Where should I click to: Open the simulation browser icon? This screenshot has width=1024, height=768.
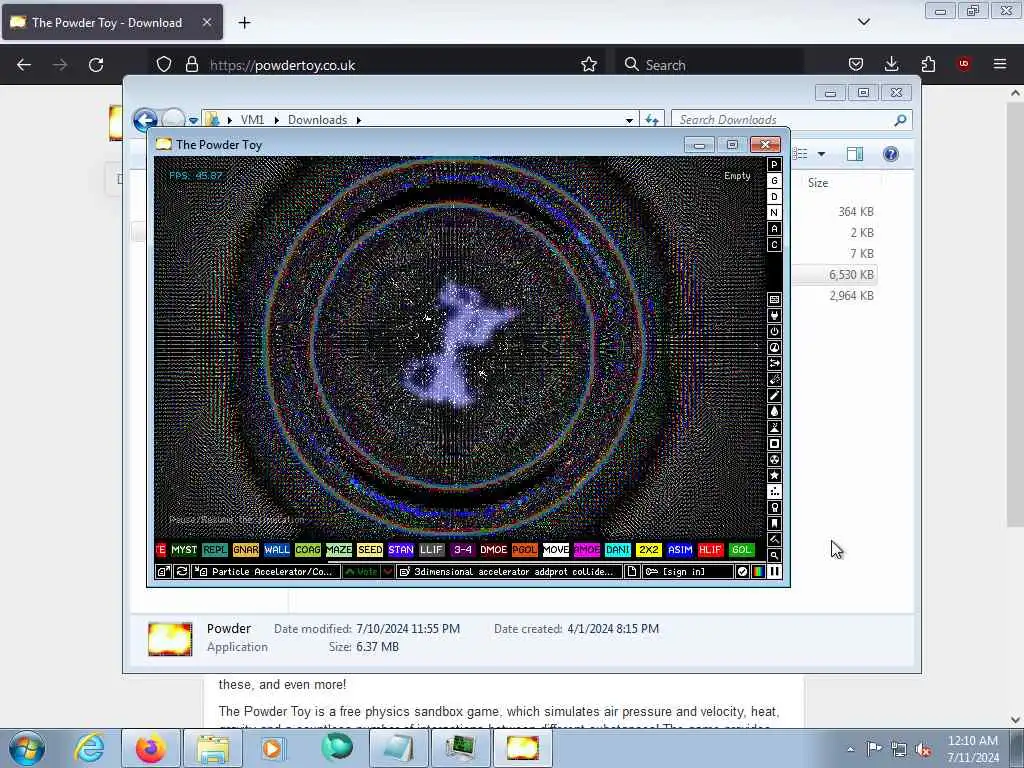tap(163, 571)
